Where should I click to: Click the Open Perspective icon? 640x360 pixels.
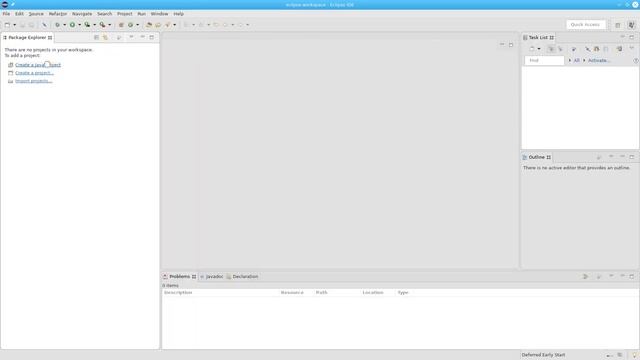click(x=618, y=25)
